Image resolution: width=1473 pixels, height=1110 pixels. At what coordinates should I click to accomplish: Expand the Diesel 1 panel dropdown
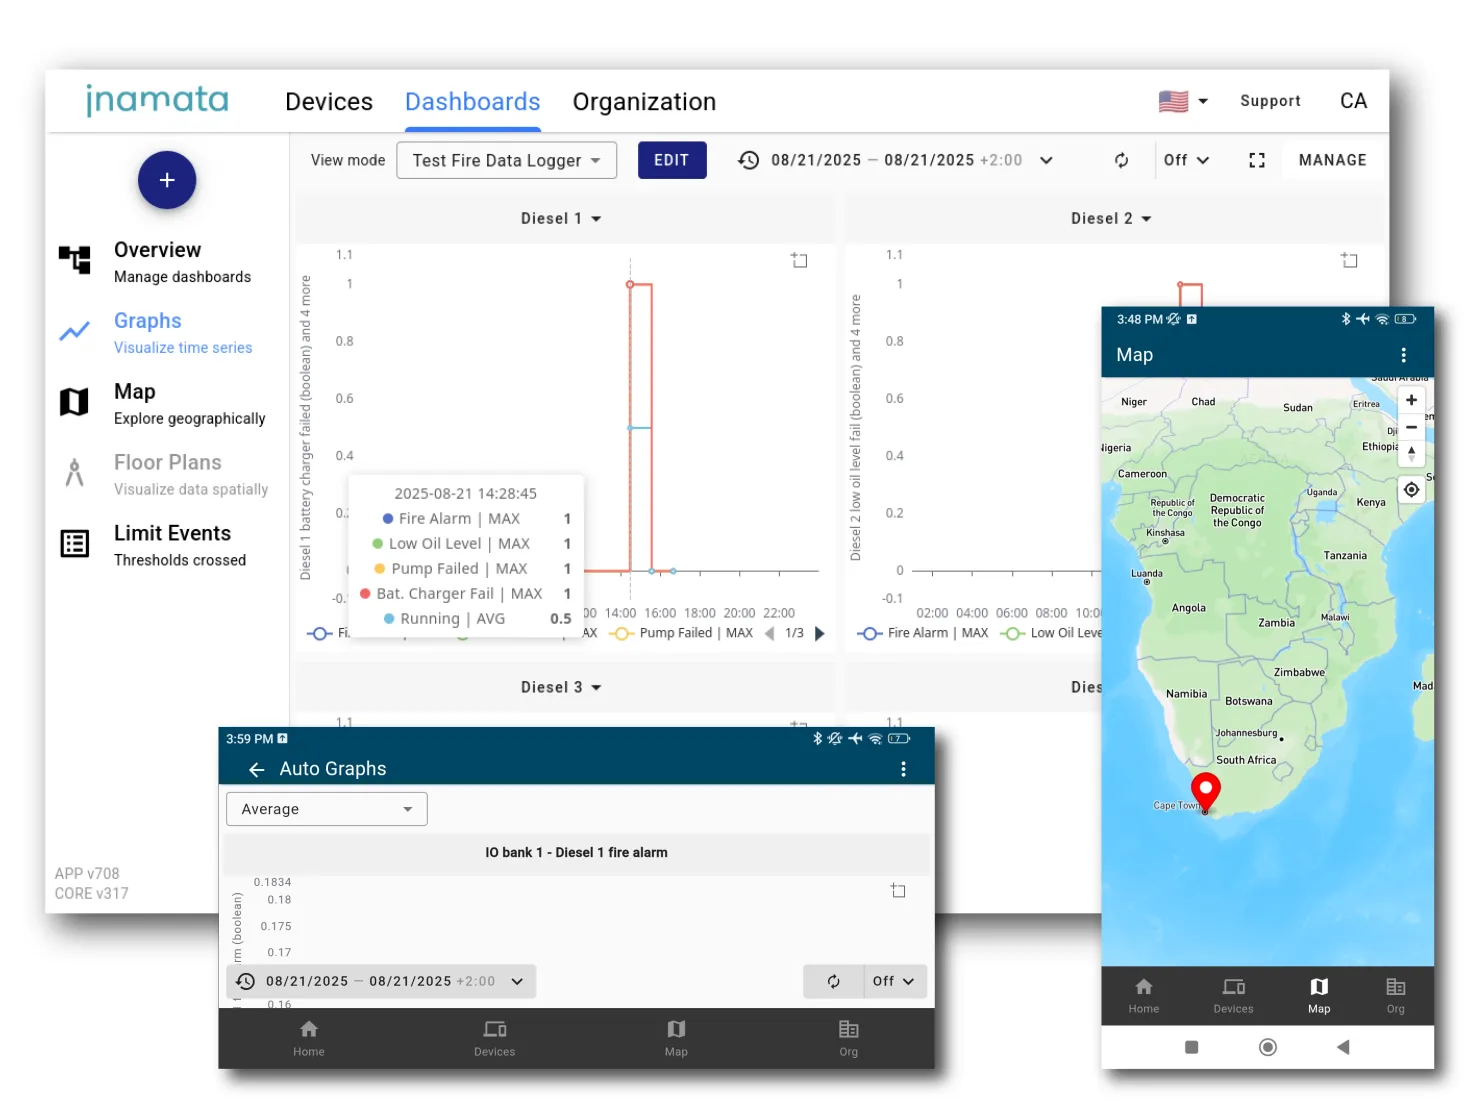tap(561, 218)
